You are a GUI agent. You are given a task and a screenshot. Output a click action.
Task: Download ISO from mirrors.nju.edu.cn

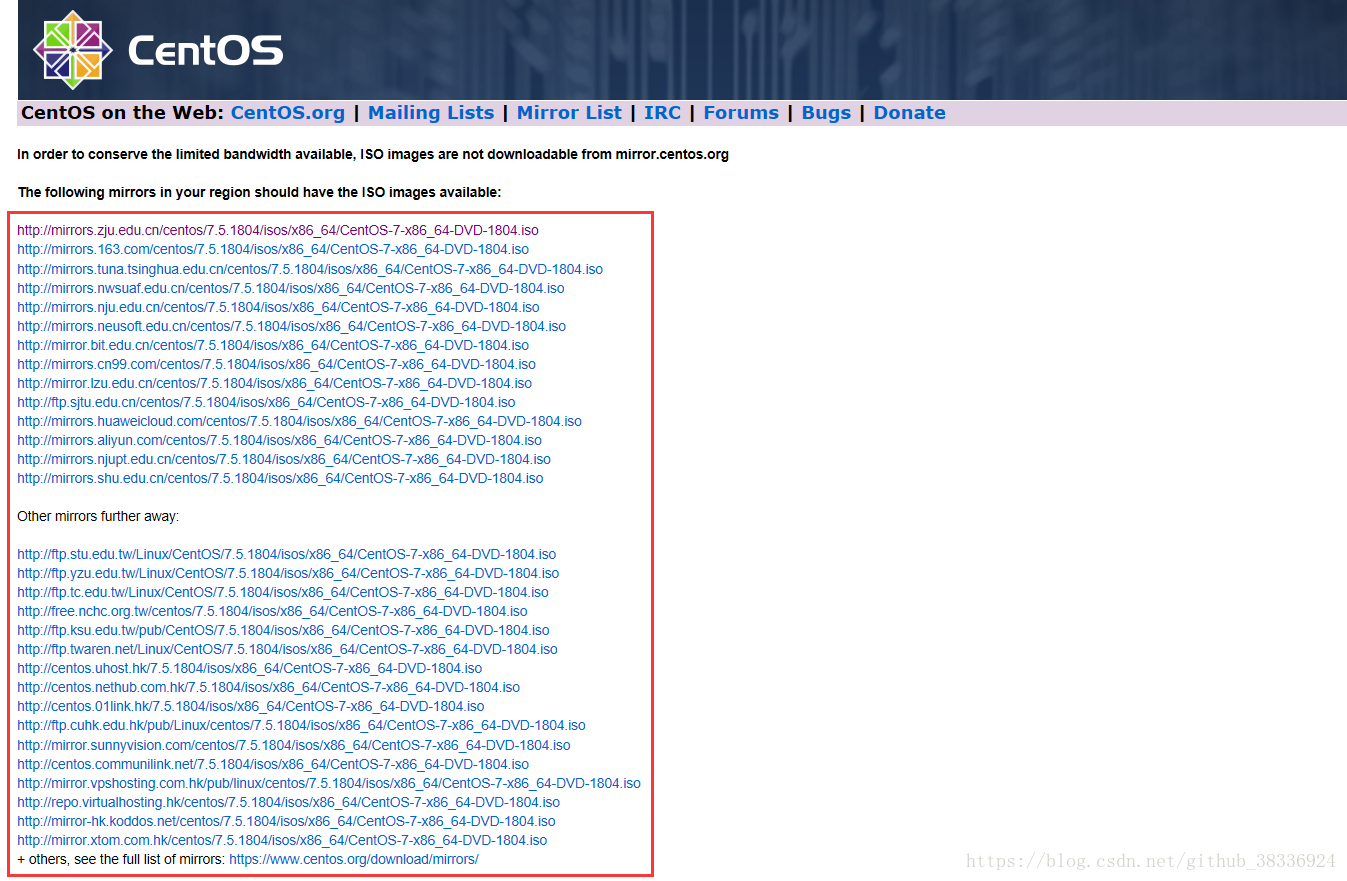(x=278, y=307)
